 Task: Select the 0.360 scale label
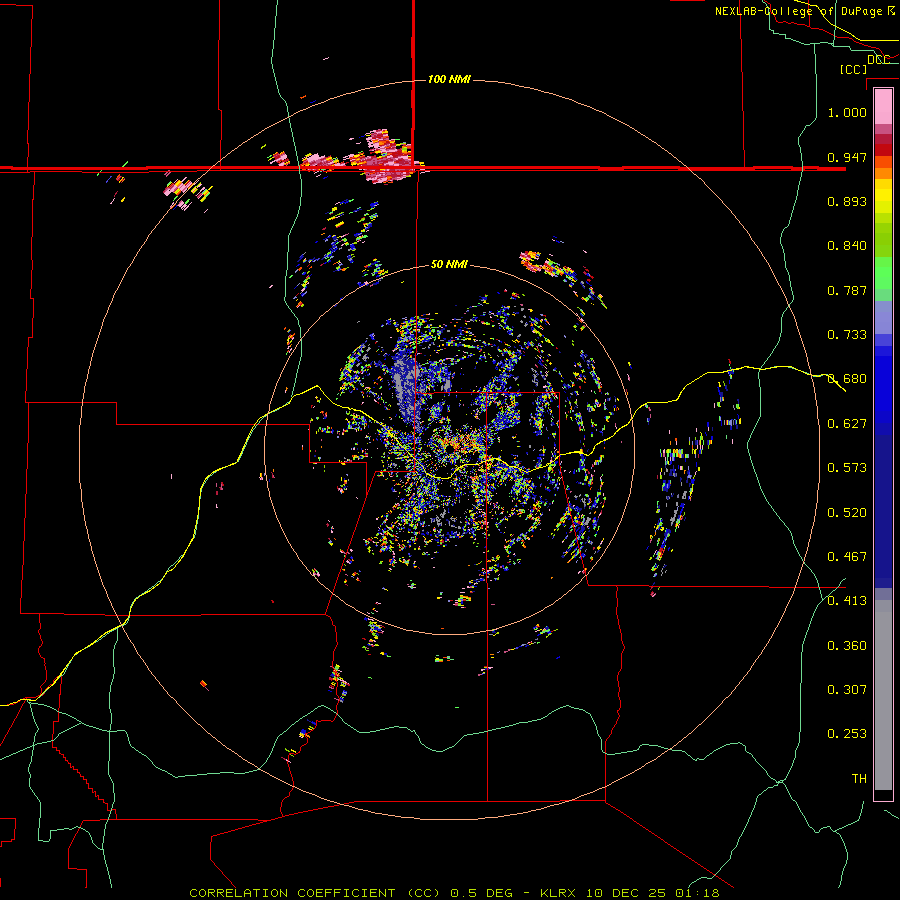(x=847, y=646)
